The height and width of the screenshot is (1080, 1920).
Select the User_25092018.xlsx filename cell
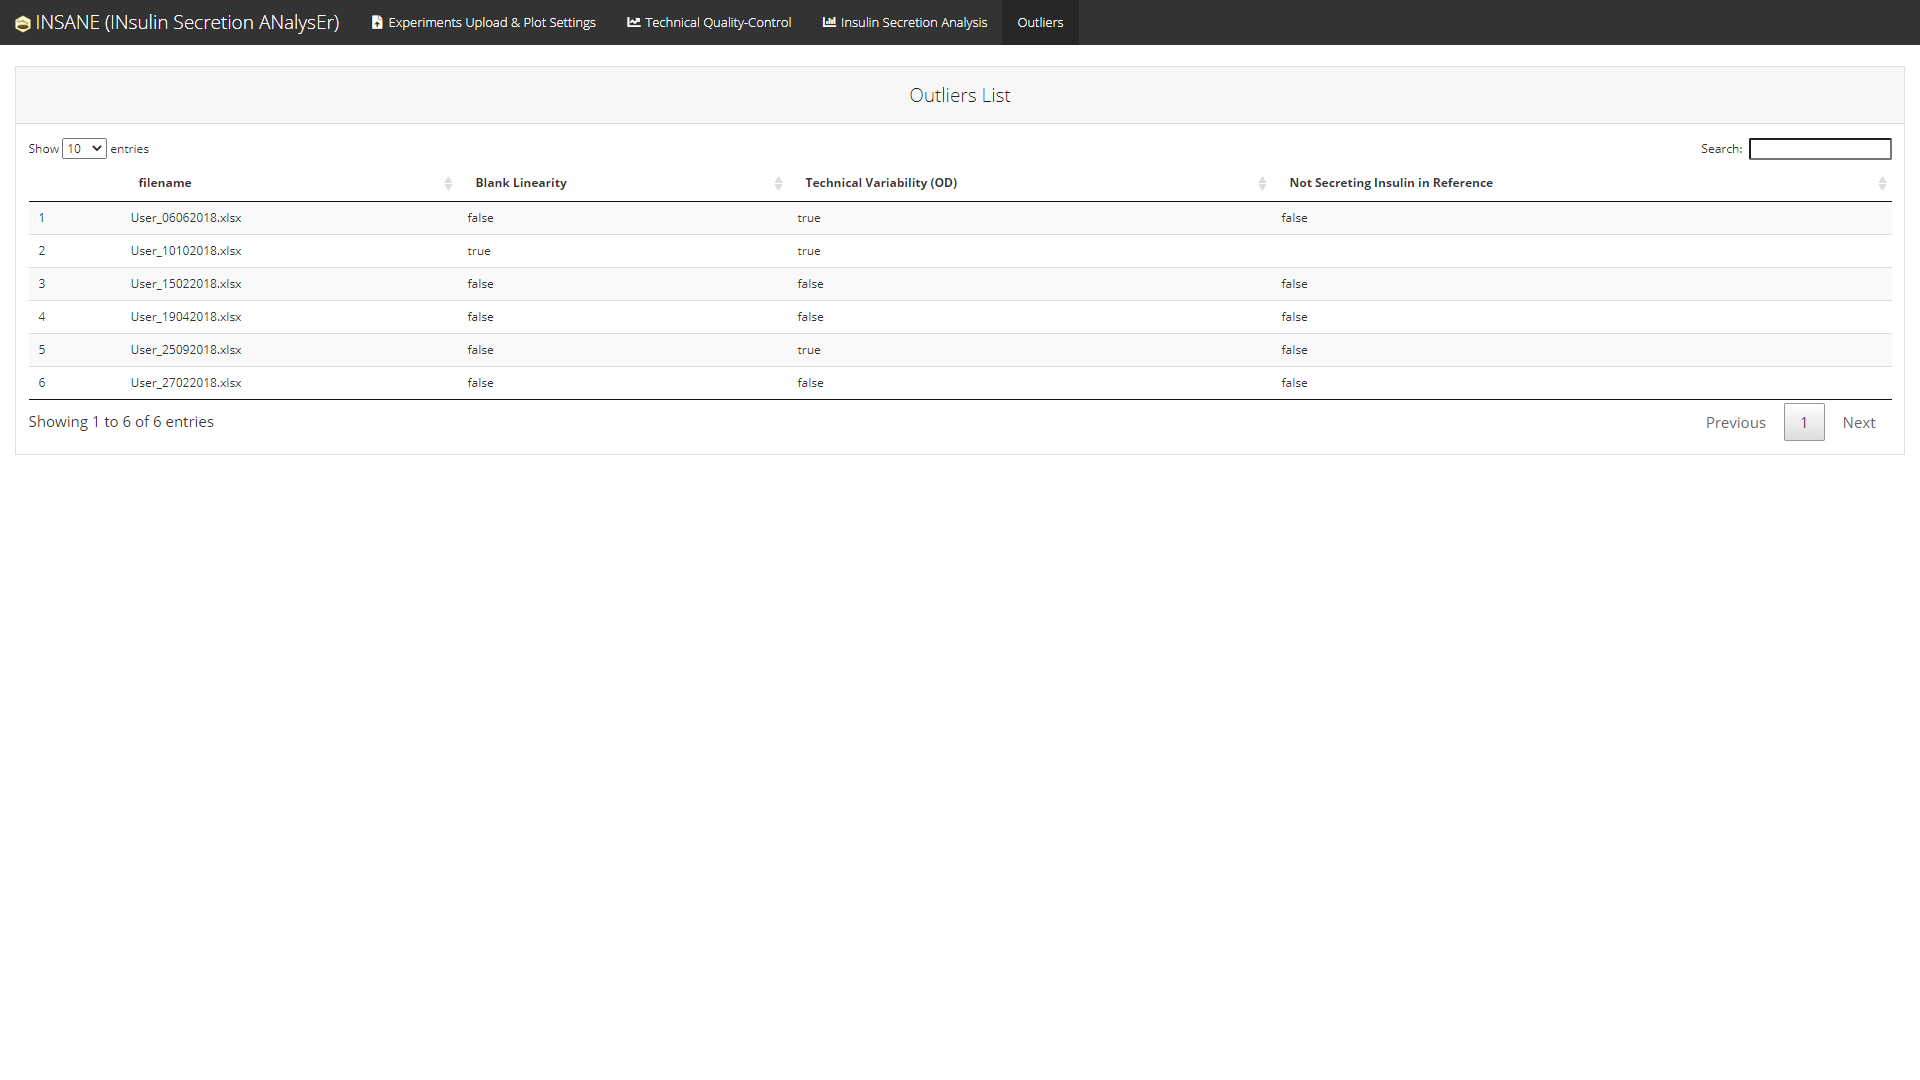[186, 350]
